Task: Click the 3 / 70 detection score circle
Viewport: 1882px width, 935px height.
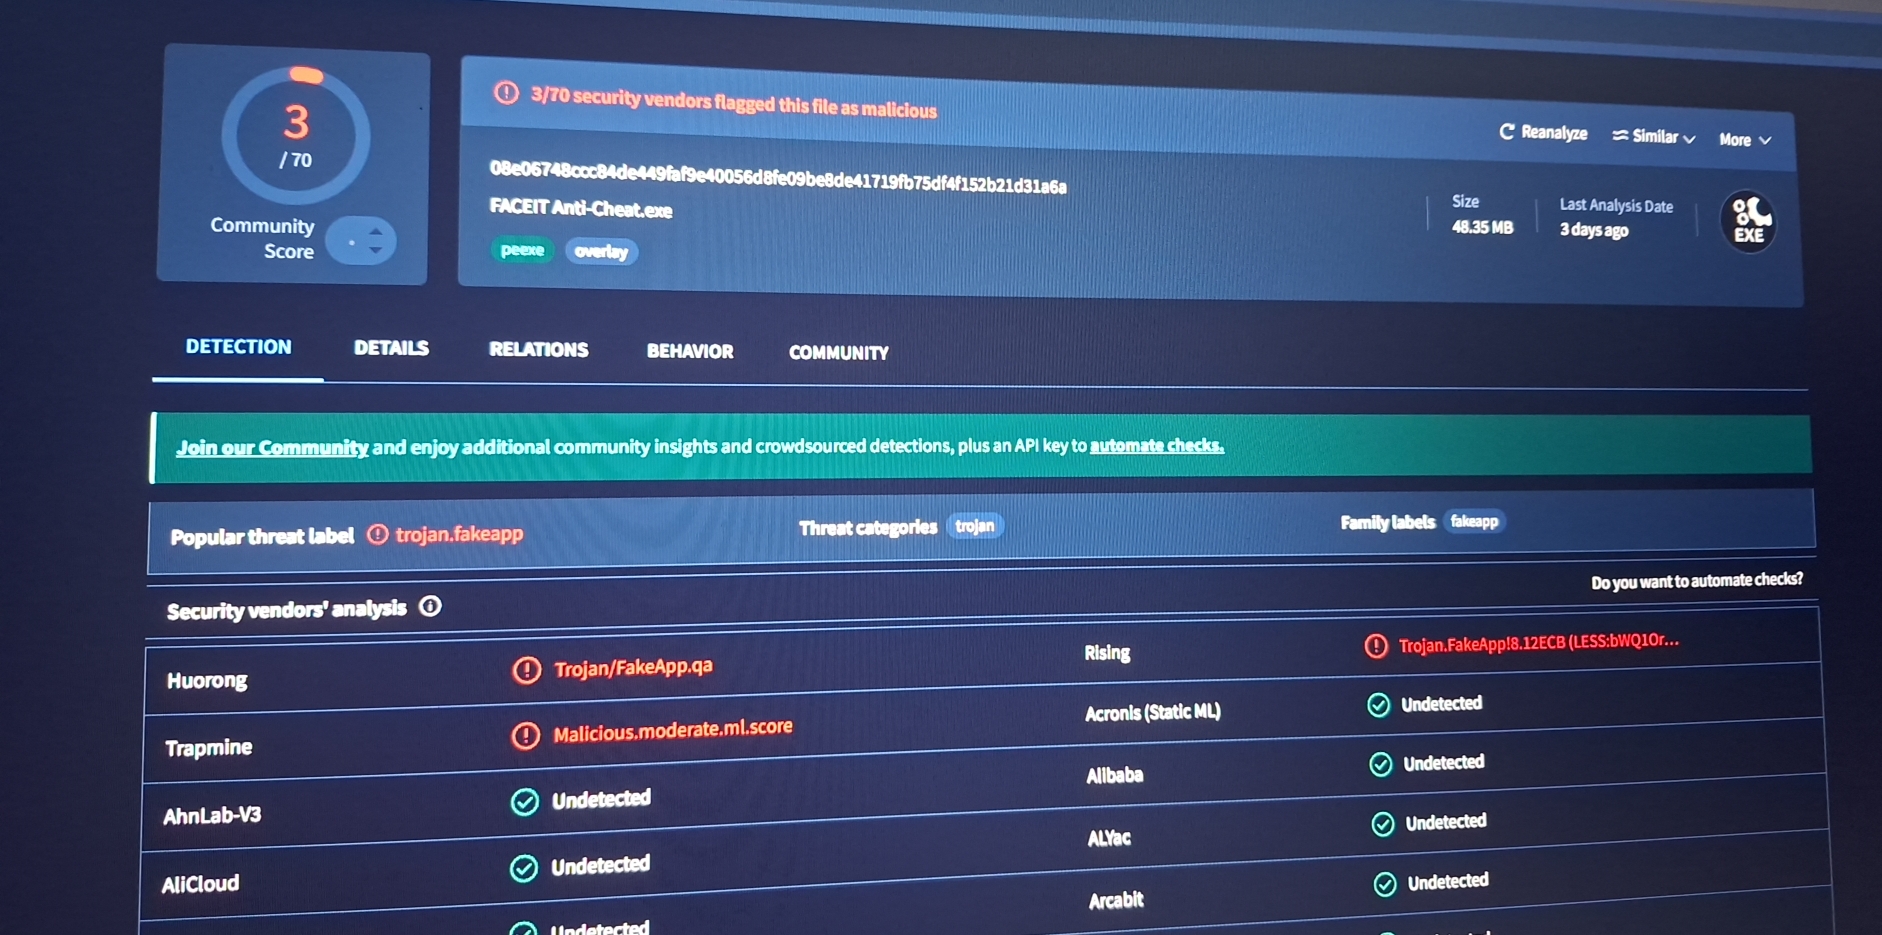Action: (296, 135)
